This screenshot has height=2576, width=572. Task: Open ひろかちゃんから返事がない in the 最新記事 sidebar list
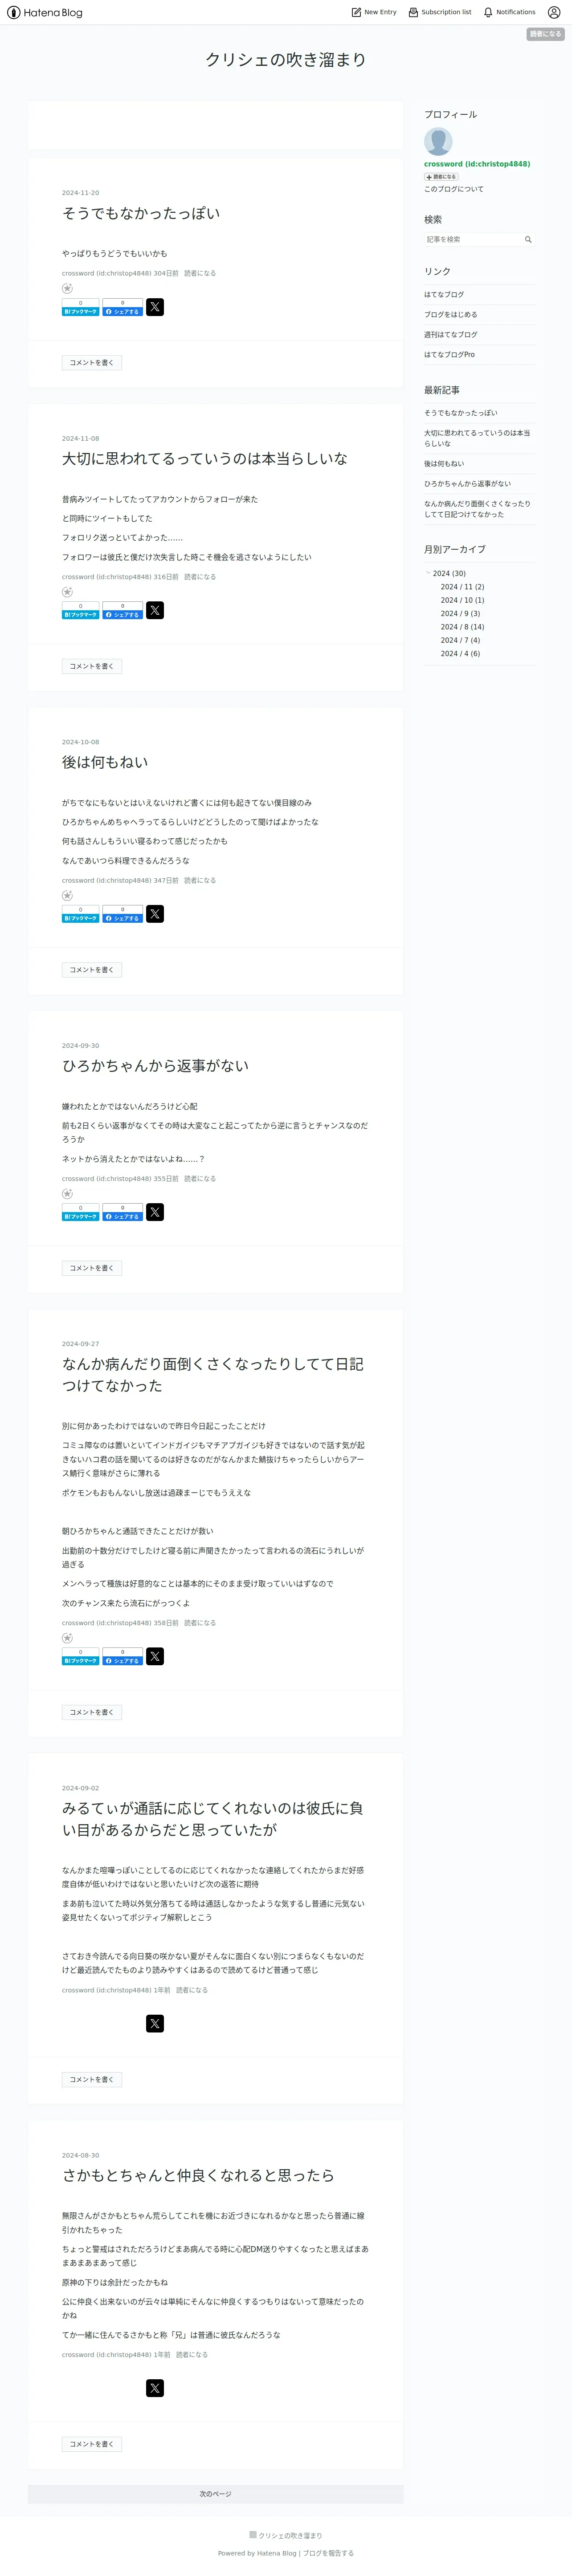467,483
